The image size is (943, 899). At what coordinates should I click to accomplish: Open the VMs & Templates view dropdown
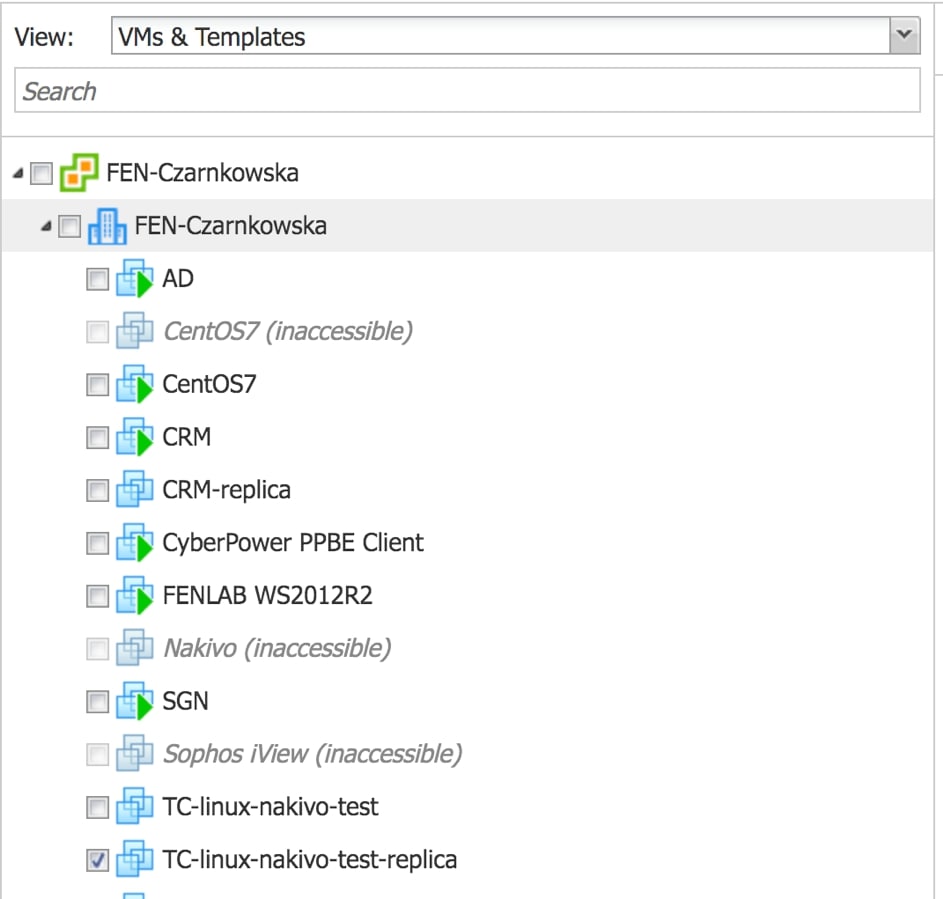[904, 37]
